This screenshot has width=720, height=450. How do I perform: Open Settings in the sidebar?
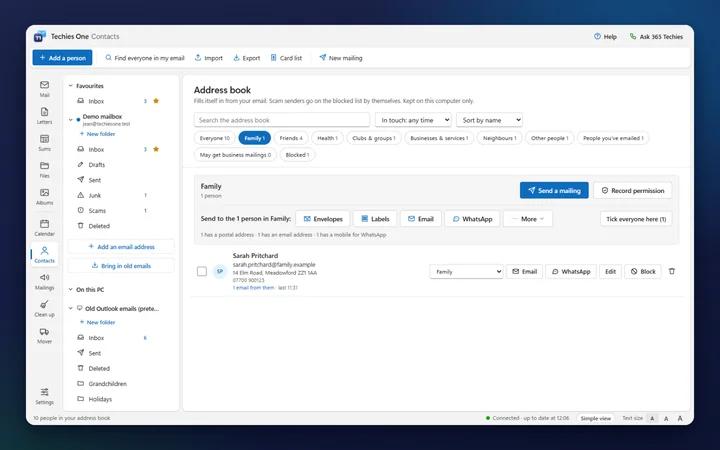[x=45, y=396]
